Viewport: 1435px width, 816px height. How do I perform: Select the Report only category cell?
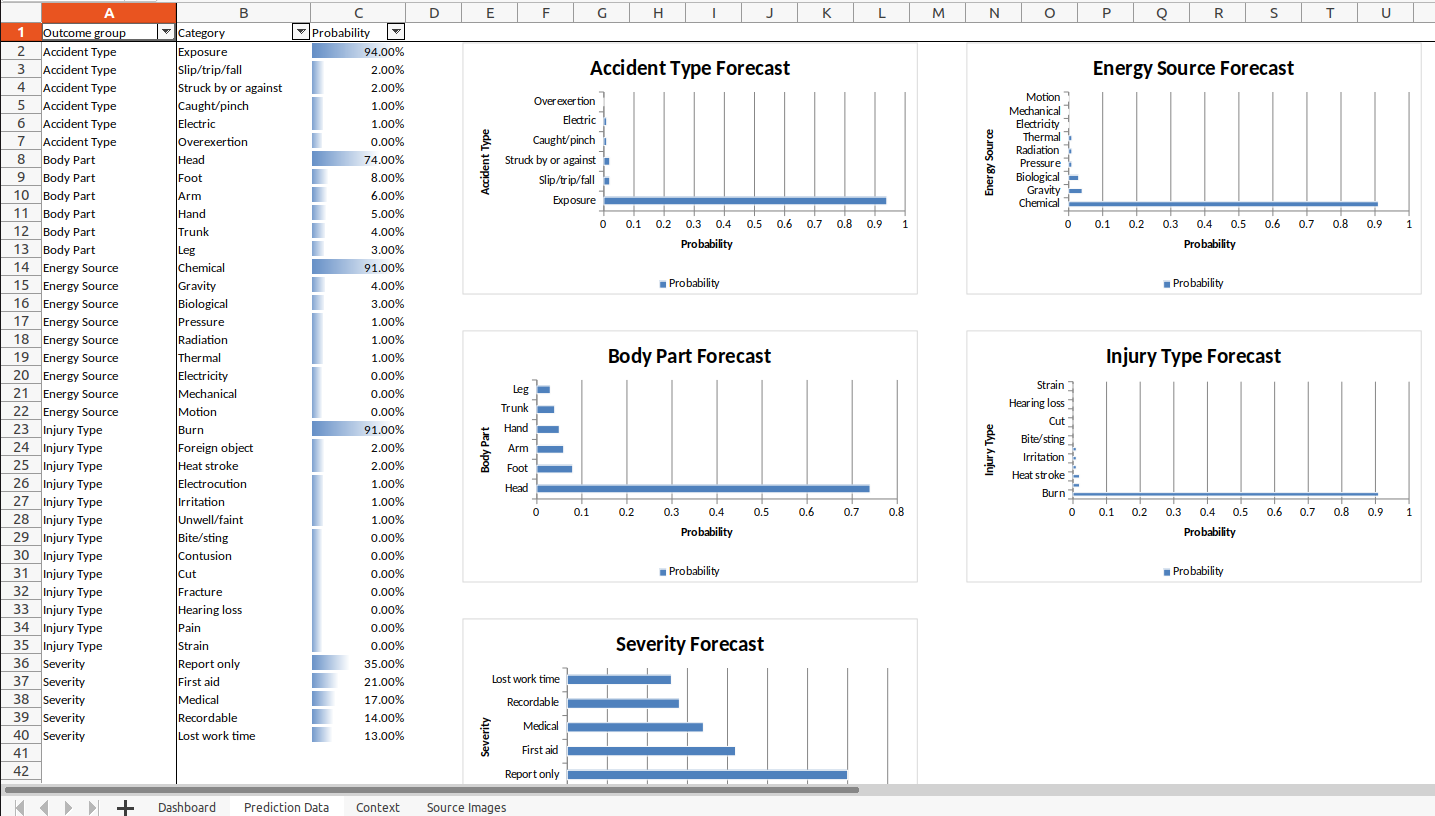click(243, 663)
